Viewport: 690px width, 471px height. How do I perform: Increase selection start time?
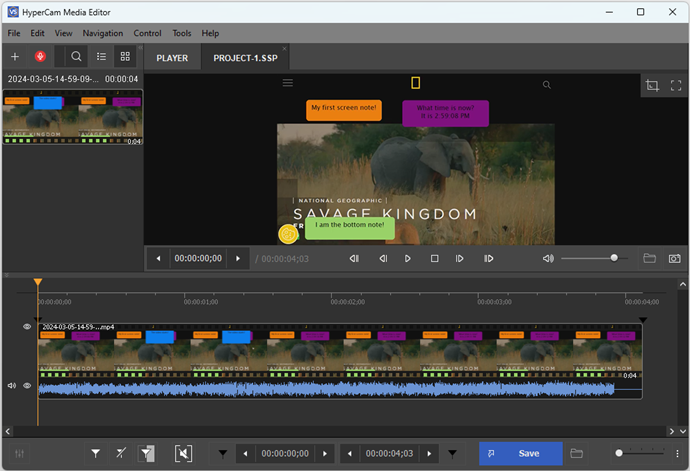[325, 453]
